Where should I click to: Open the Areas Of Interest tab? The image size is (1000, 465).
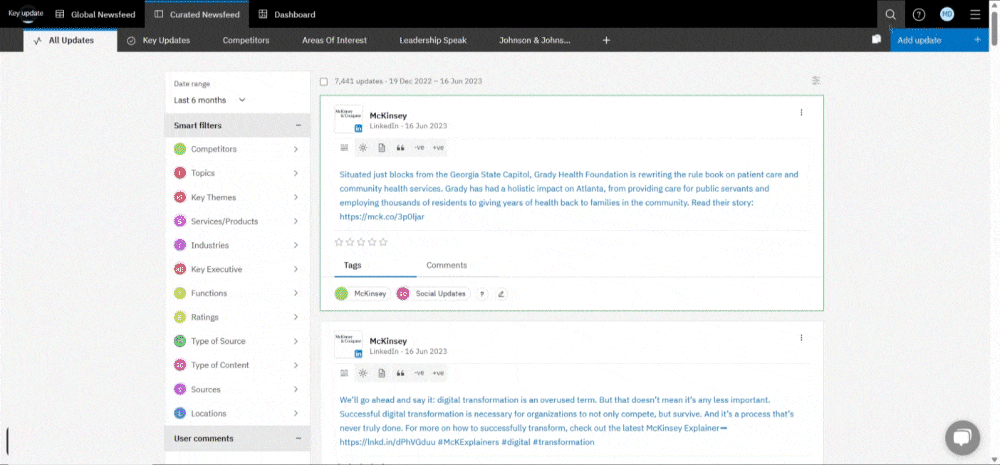coord(334,40)
